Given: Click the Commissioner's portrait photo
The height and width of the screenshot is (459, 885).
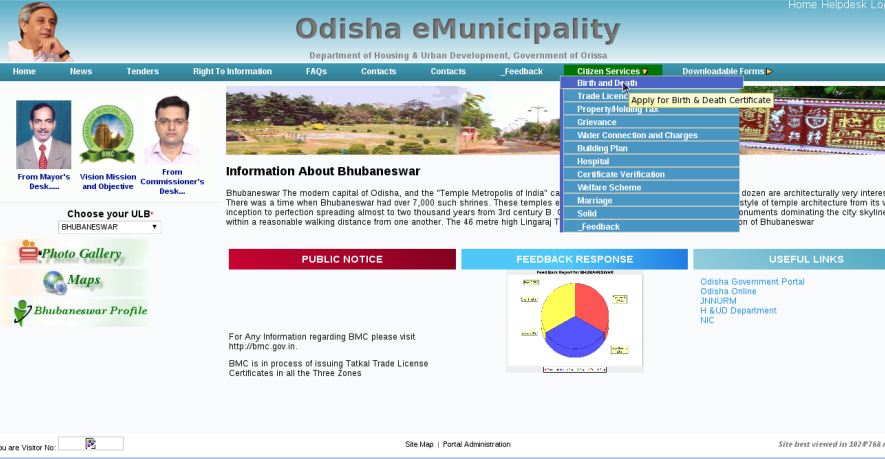Looking at the screenshot, I should point(172,130).
